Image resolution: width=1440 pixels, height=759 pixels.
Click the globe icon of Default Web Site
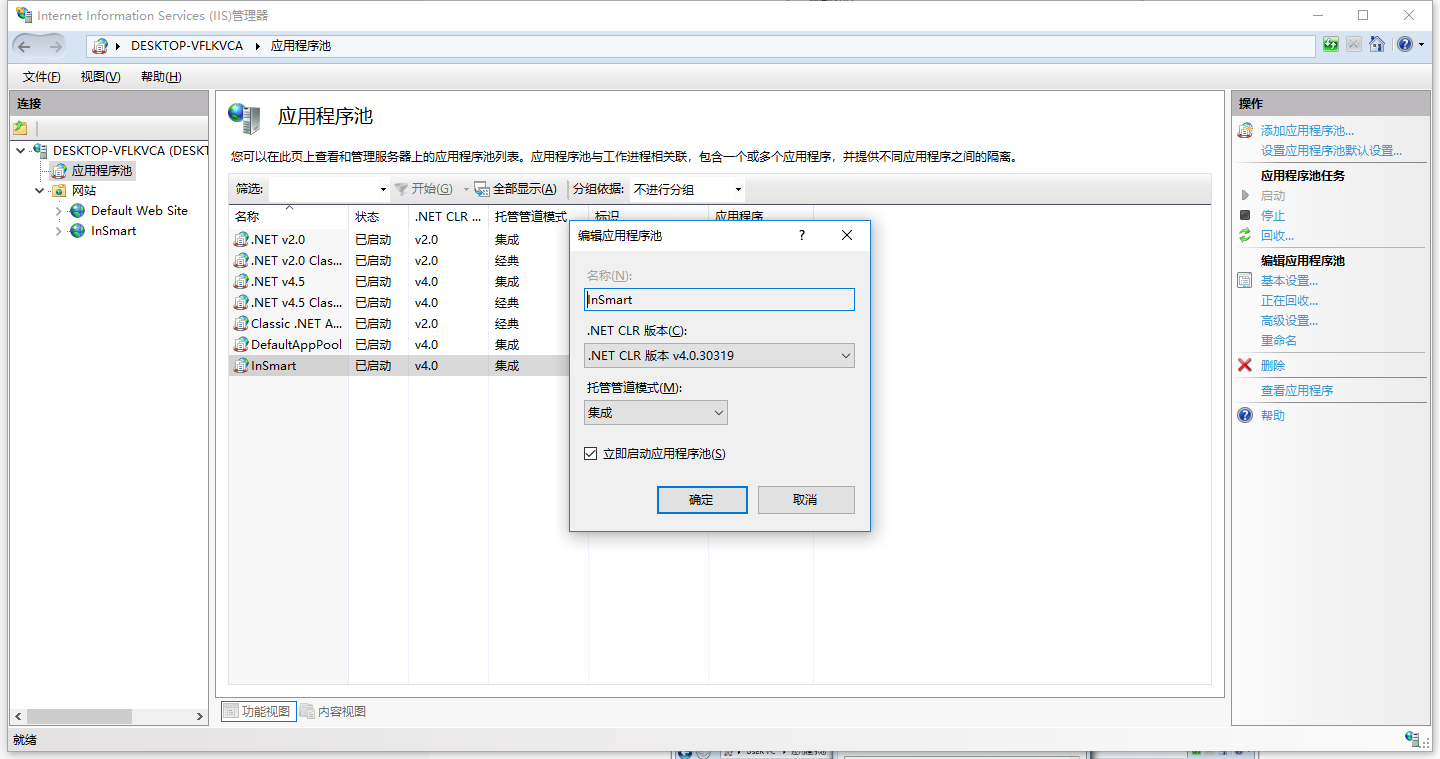click(x=77, y=211)
